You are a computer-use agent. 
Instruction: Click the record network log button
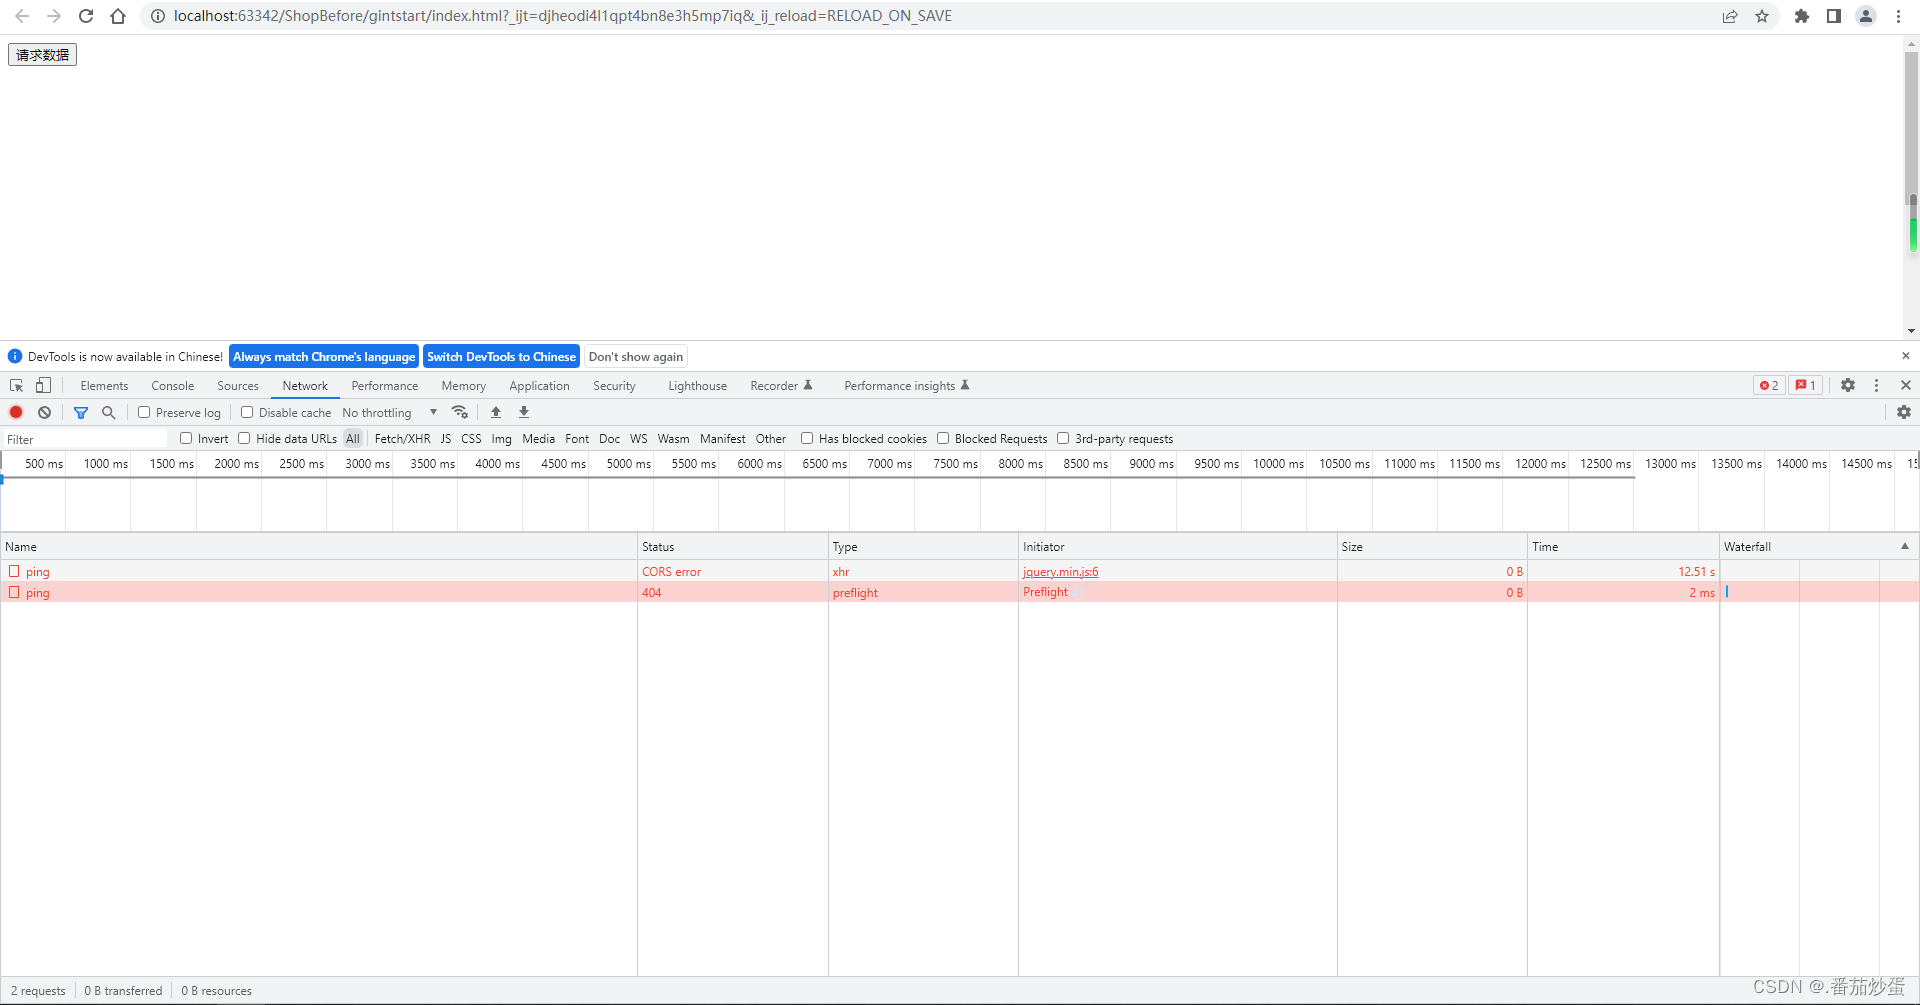click(16, 412)
